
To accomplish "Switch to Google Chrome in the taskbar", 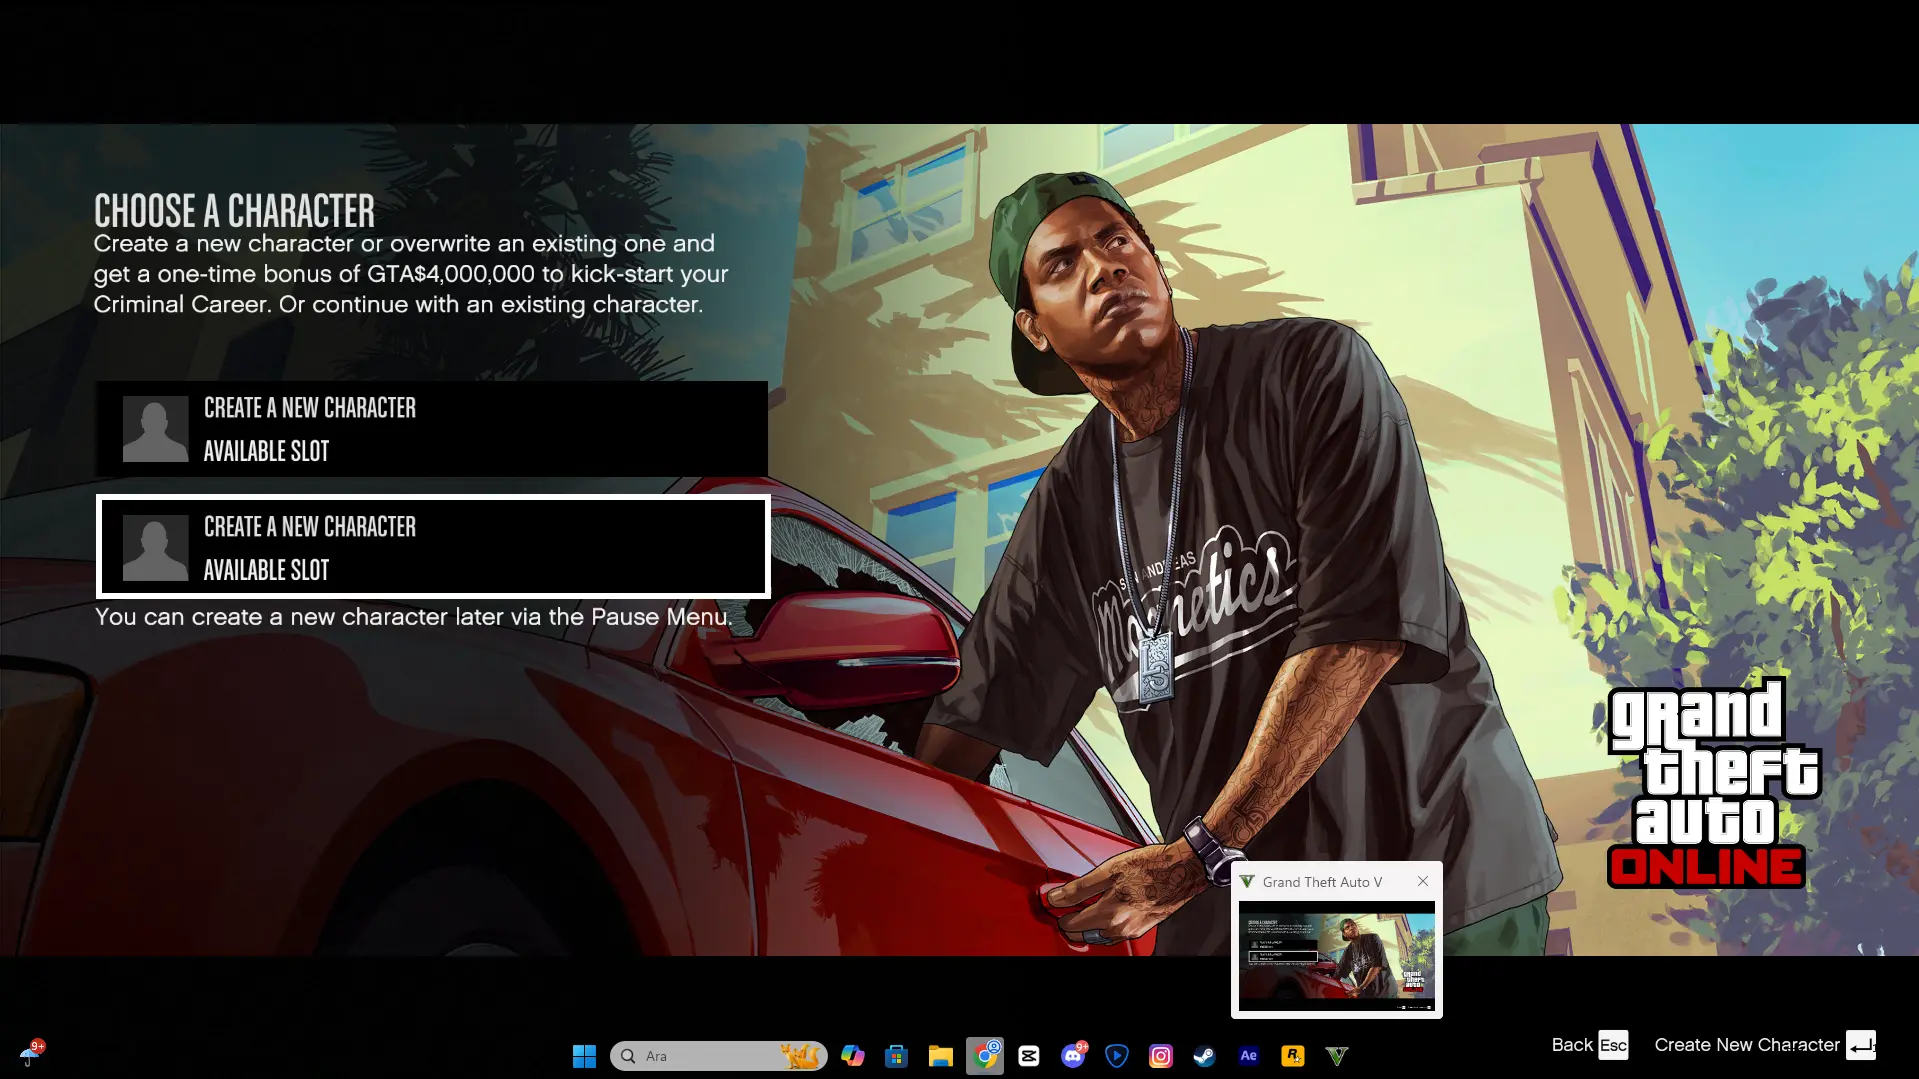I will (x=985, y=1056).
